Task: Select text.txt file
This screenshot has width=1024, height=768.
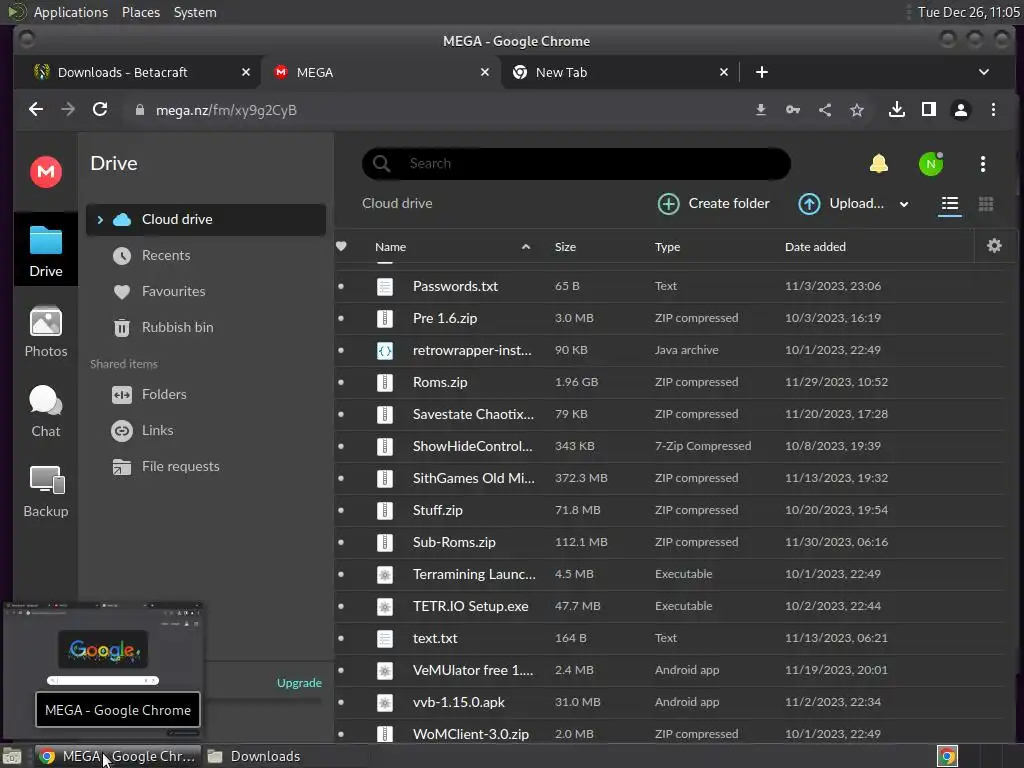Action: [669, 638]
